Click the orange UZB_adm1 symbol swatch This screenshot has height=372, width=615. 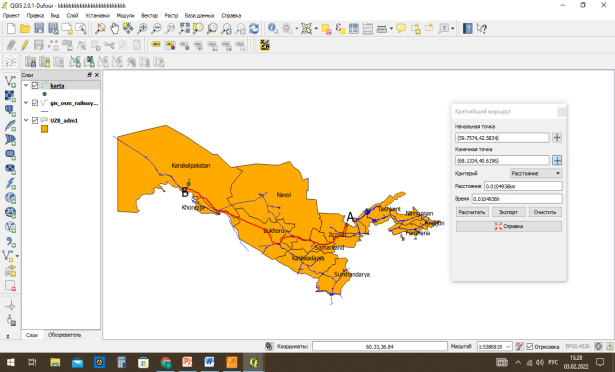(44, 129)
